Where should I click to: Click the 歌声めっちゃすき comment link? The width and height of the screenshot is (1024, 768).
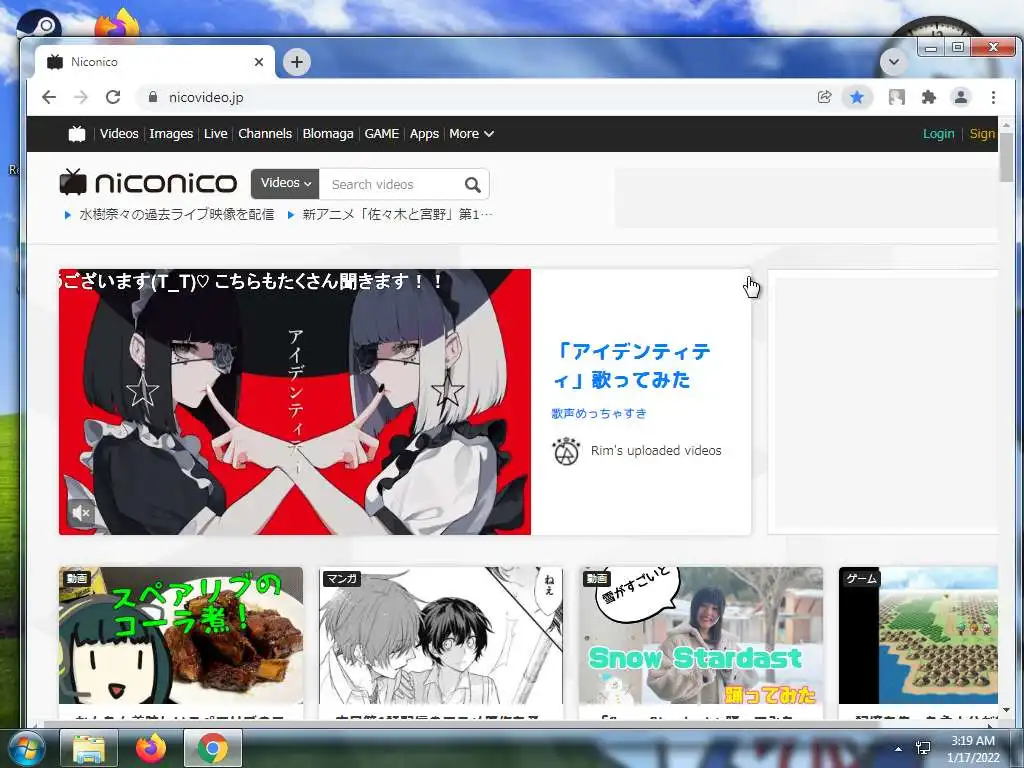pyautogui.click(x=599, y=413)
